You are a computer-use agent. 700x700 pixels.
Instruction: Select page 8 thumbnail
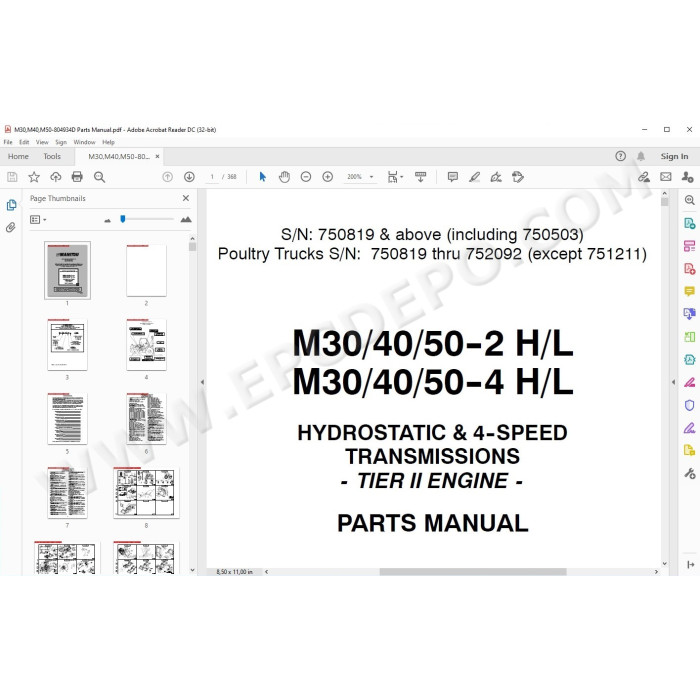tap(146, 492)
